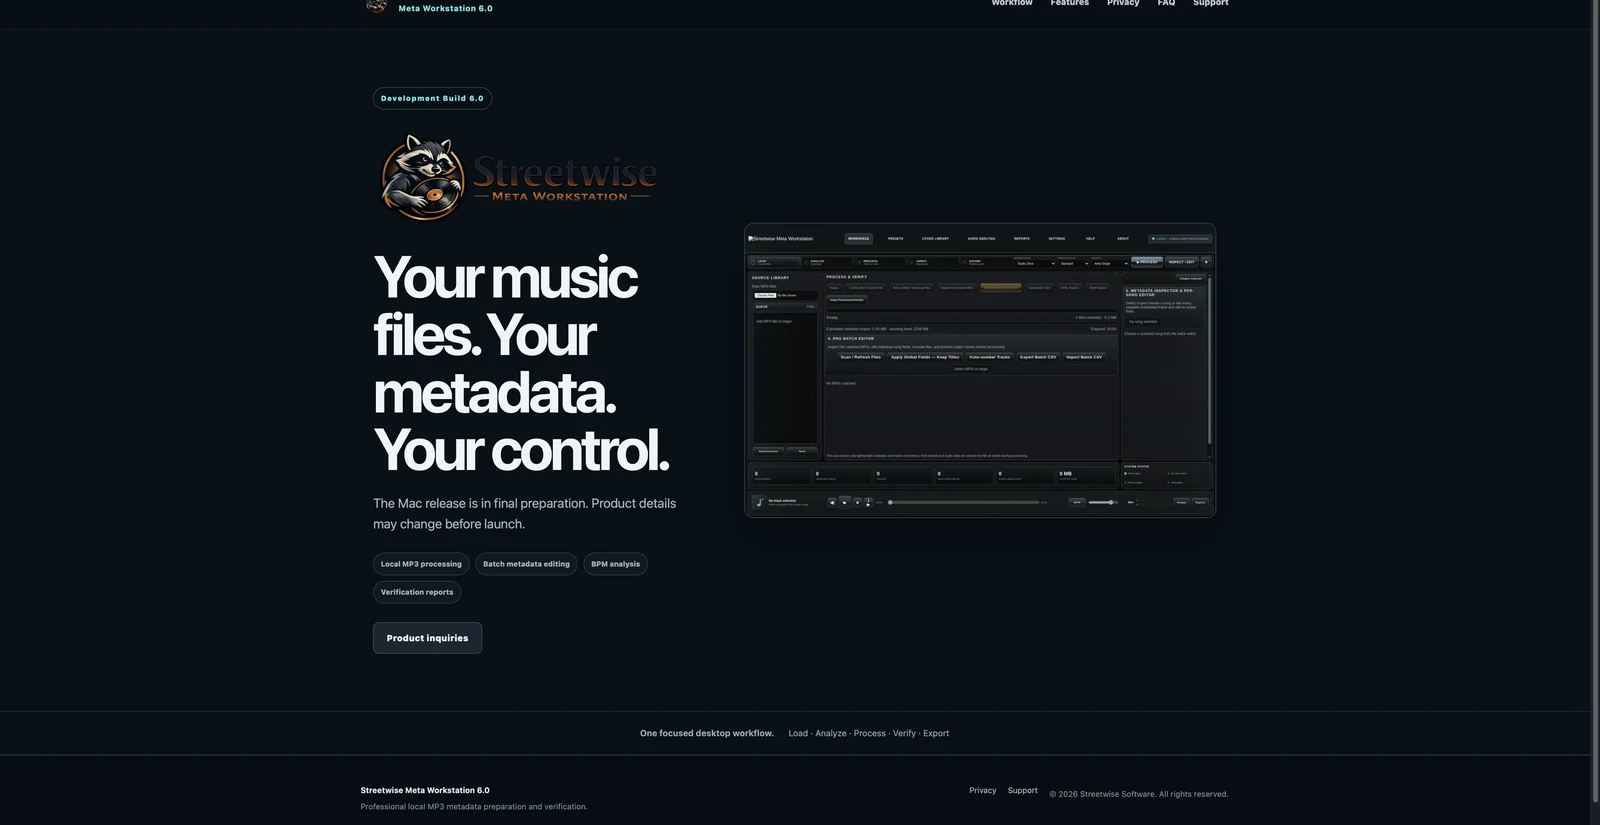Screen dimensions: 1600x825
Task: Click the Collapse Inspector button
Action: point(1190,278)
